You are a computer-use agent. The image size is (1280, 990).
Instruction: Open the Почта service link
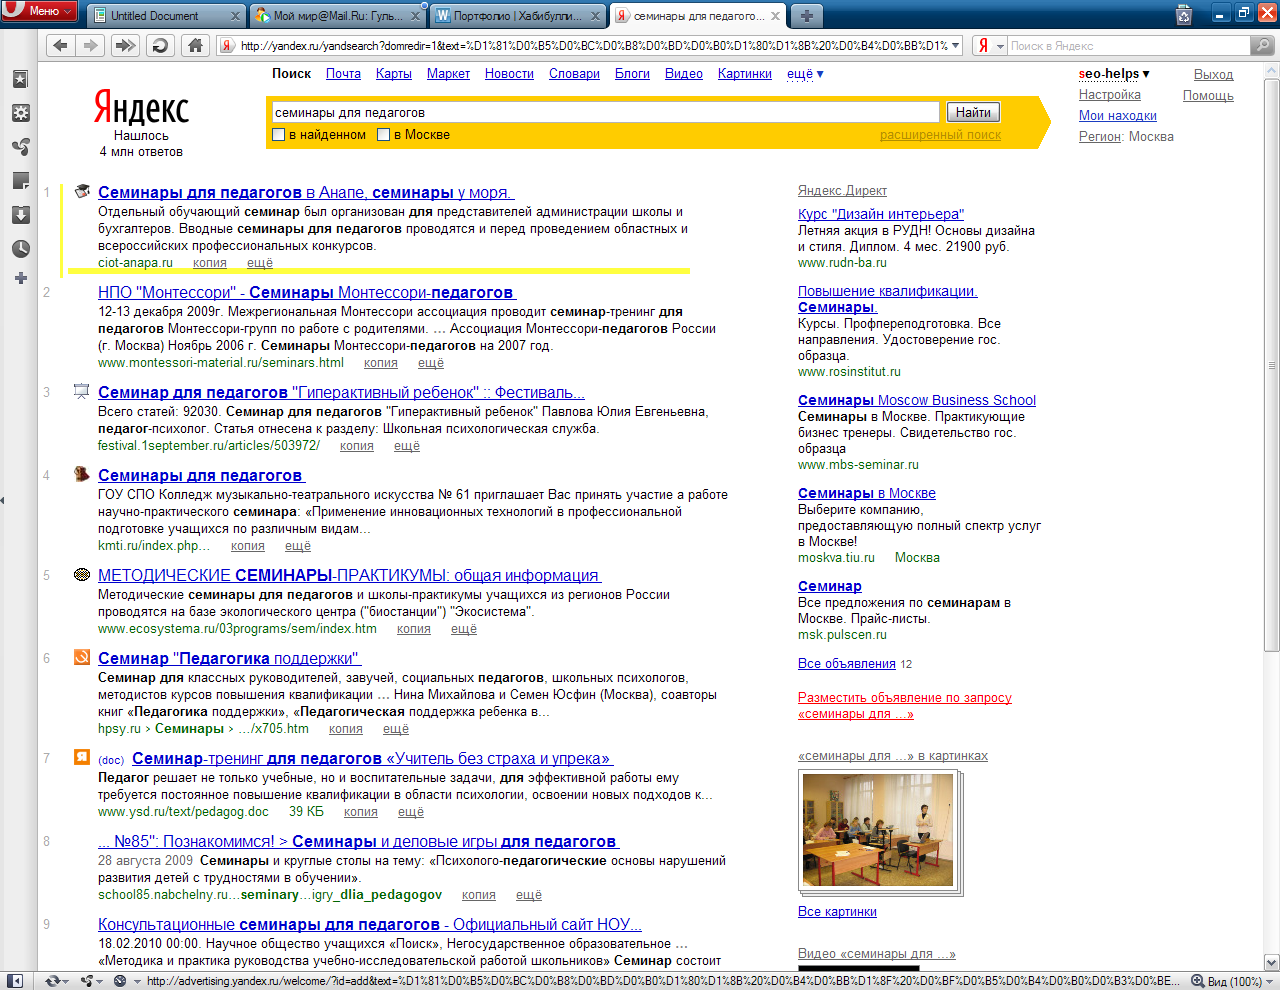pyautogui.click(x=343, y=74)
